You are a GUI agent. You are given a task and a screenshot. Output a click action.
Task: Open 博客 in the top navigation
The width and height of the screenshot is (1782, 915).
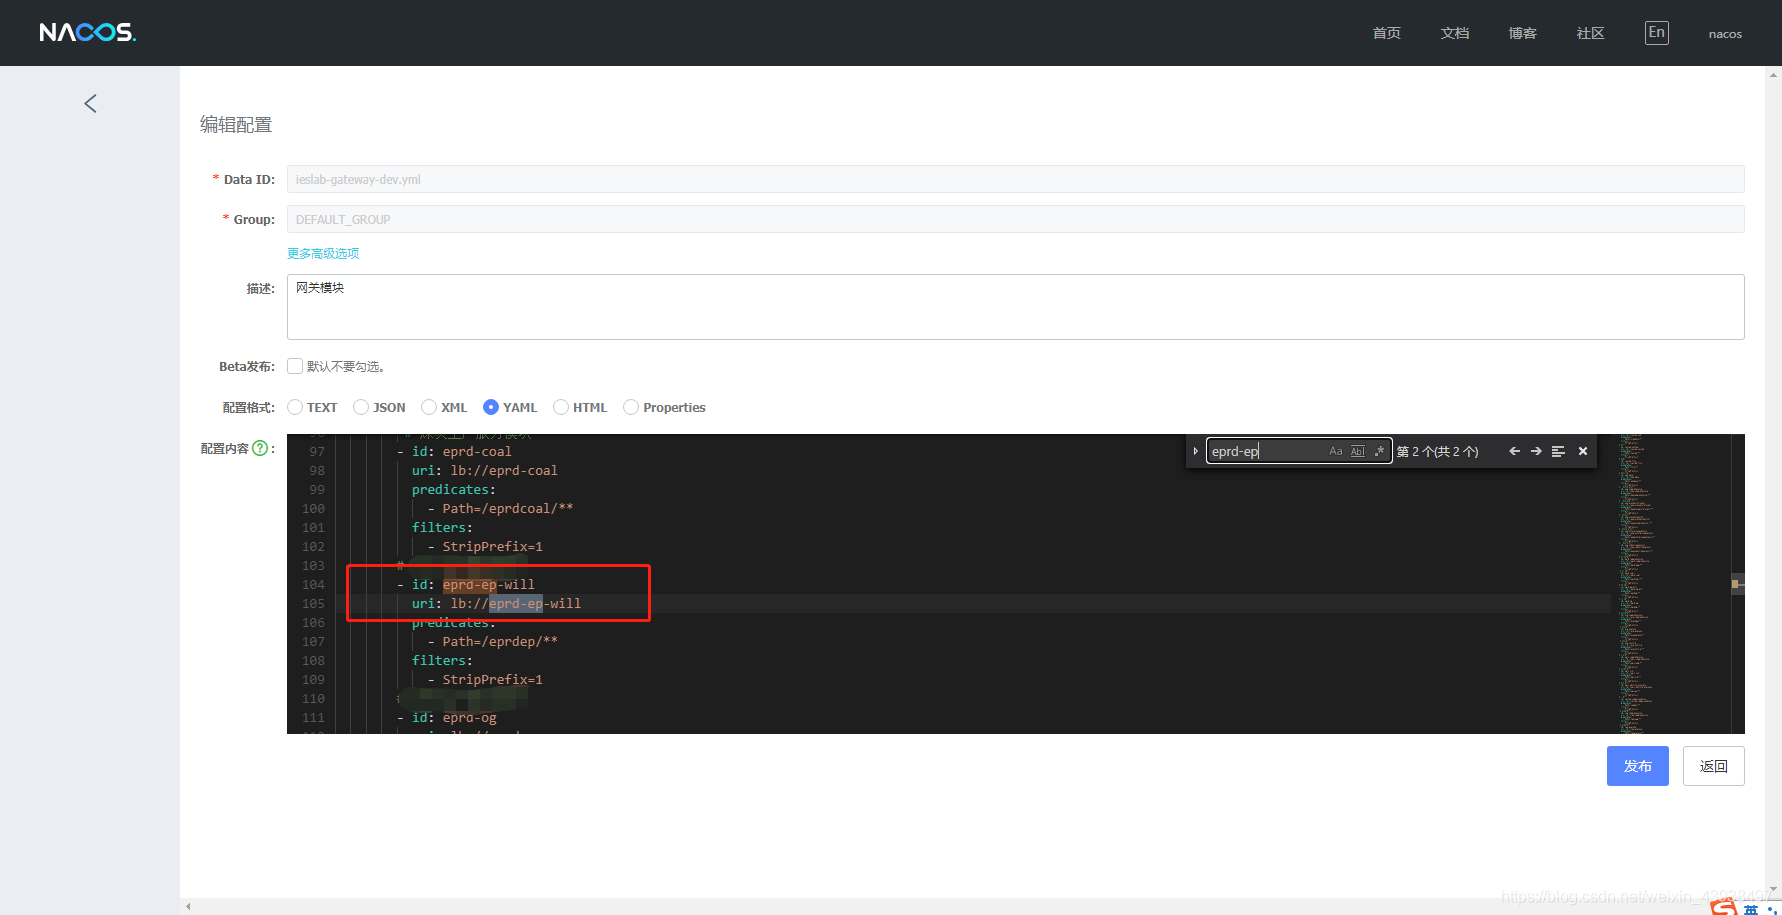1523,33
